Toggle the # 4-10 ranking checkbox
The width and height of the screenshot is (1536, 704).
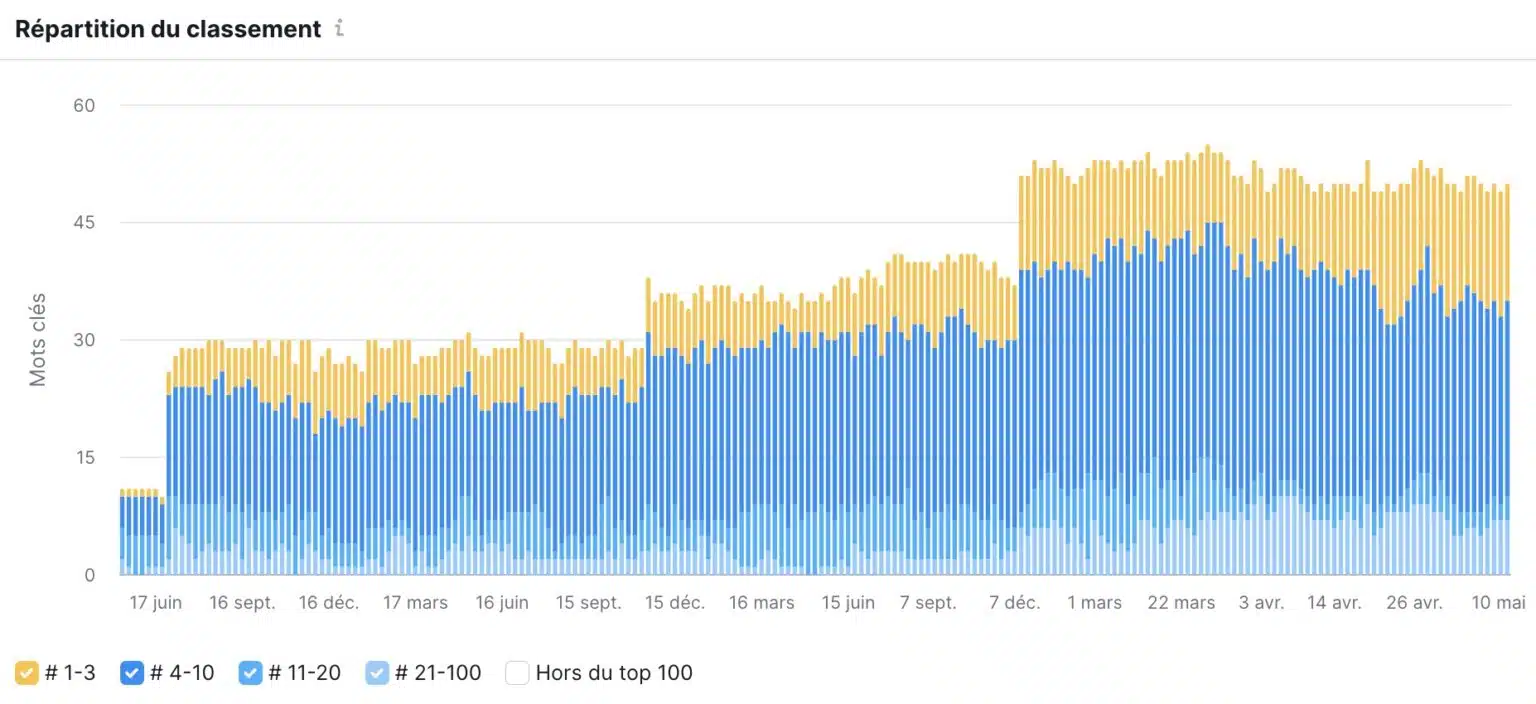pos(132,673)
